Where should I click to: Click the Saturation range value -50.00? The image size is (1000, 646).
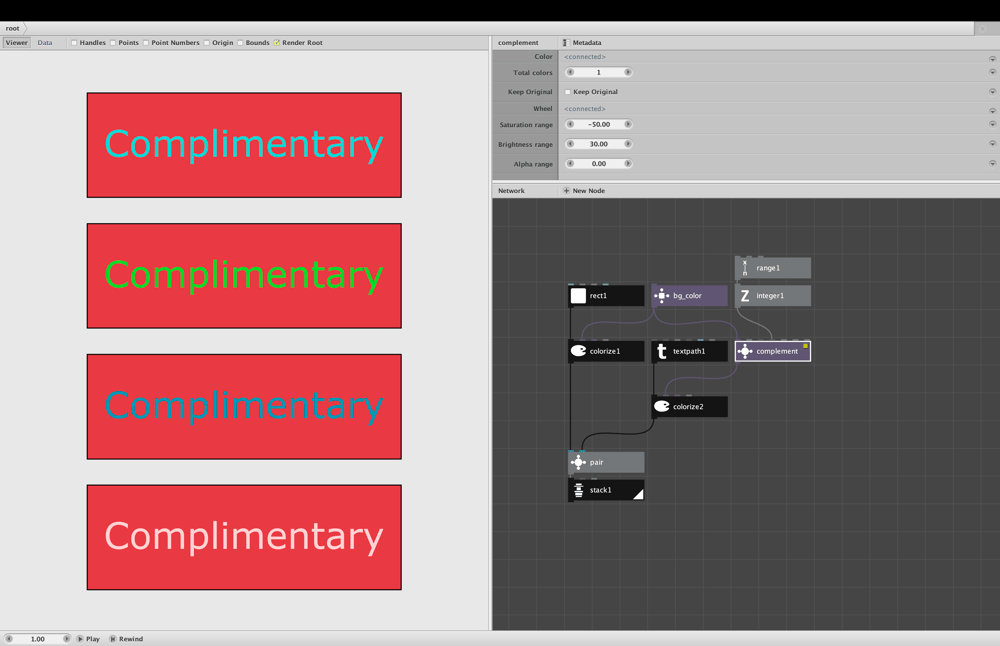tap(599, 124)
